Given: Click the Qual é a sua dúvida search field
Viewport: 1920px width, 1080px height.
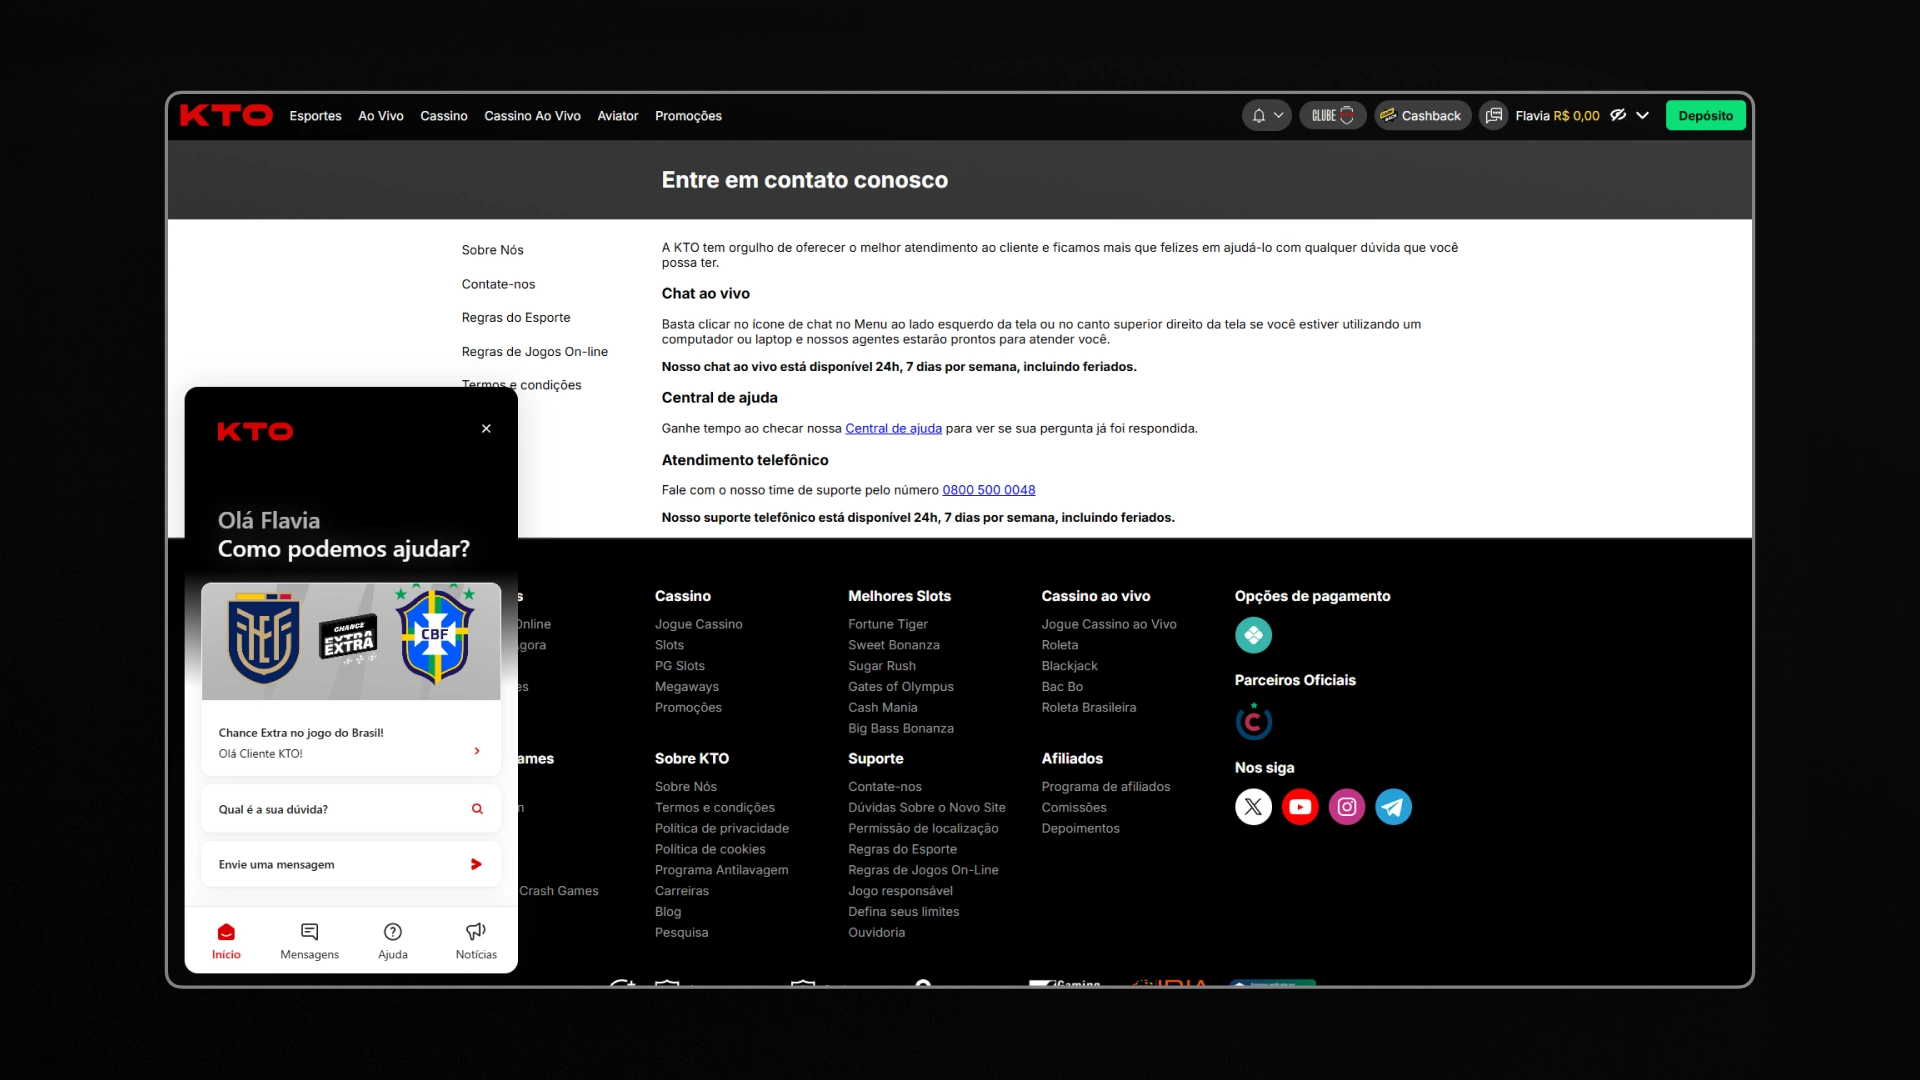Looking at the screenshot, I should pyautogui.click(x=351, y=809).
